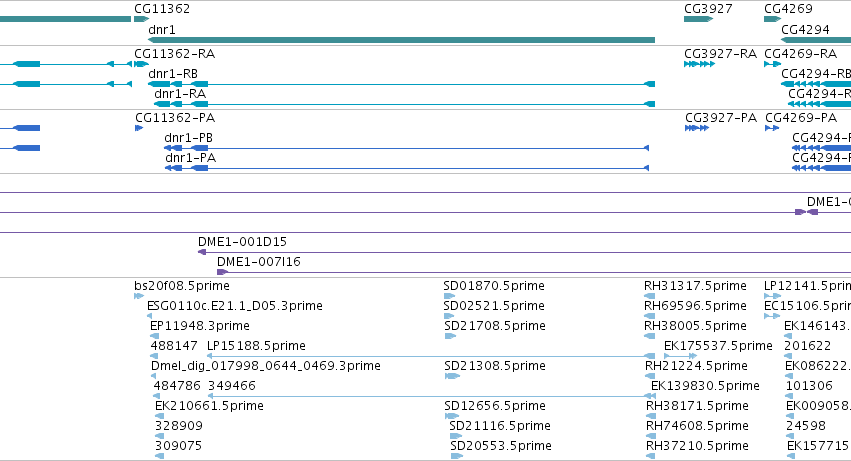Image resolution: width=851 pixels, height=461 pixels.
Task: Select the bs20f08.5prime EST arrow
Action: pos(138,296)
